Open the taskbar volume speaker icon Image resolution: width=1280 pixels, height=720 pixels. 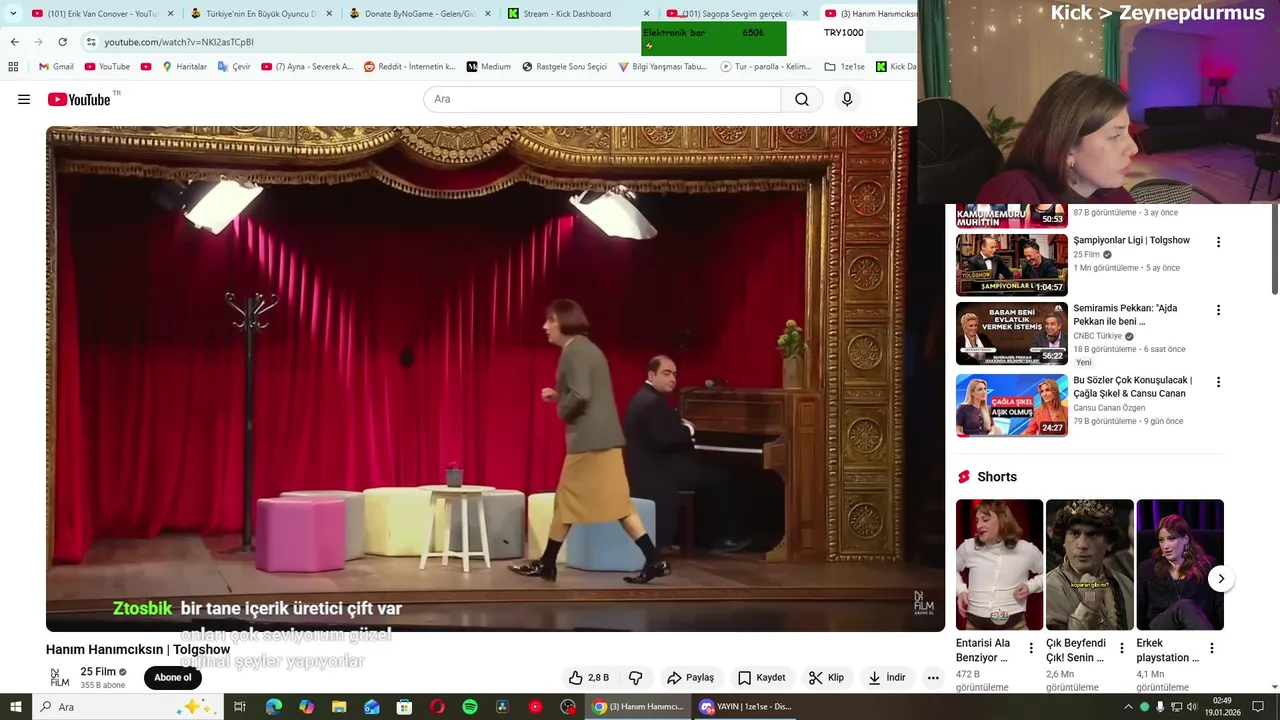click(x=1192, y=707)
